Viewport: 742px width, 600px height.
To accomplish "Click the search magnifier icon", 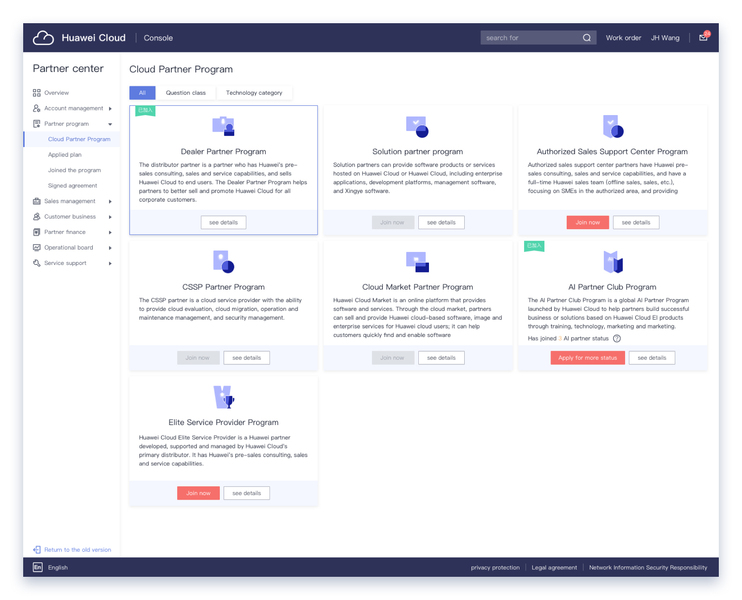I will pos(586,38).
